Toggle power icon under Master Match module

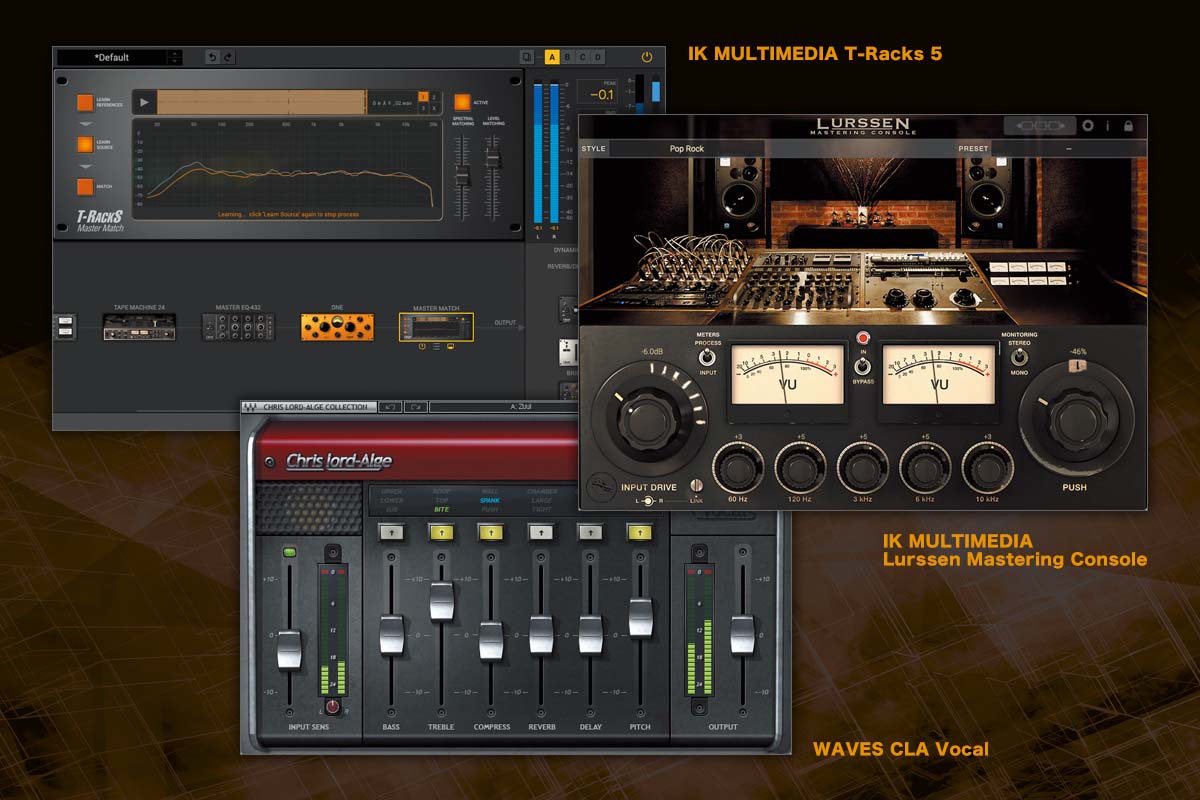point(423,347)
